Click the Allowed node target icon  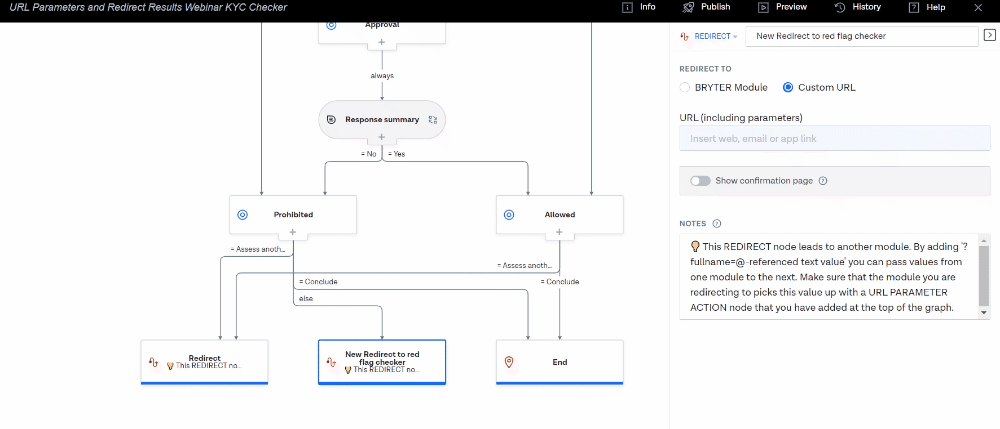coord(509,215)
